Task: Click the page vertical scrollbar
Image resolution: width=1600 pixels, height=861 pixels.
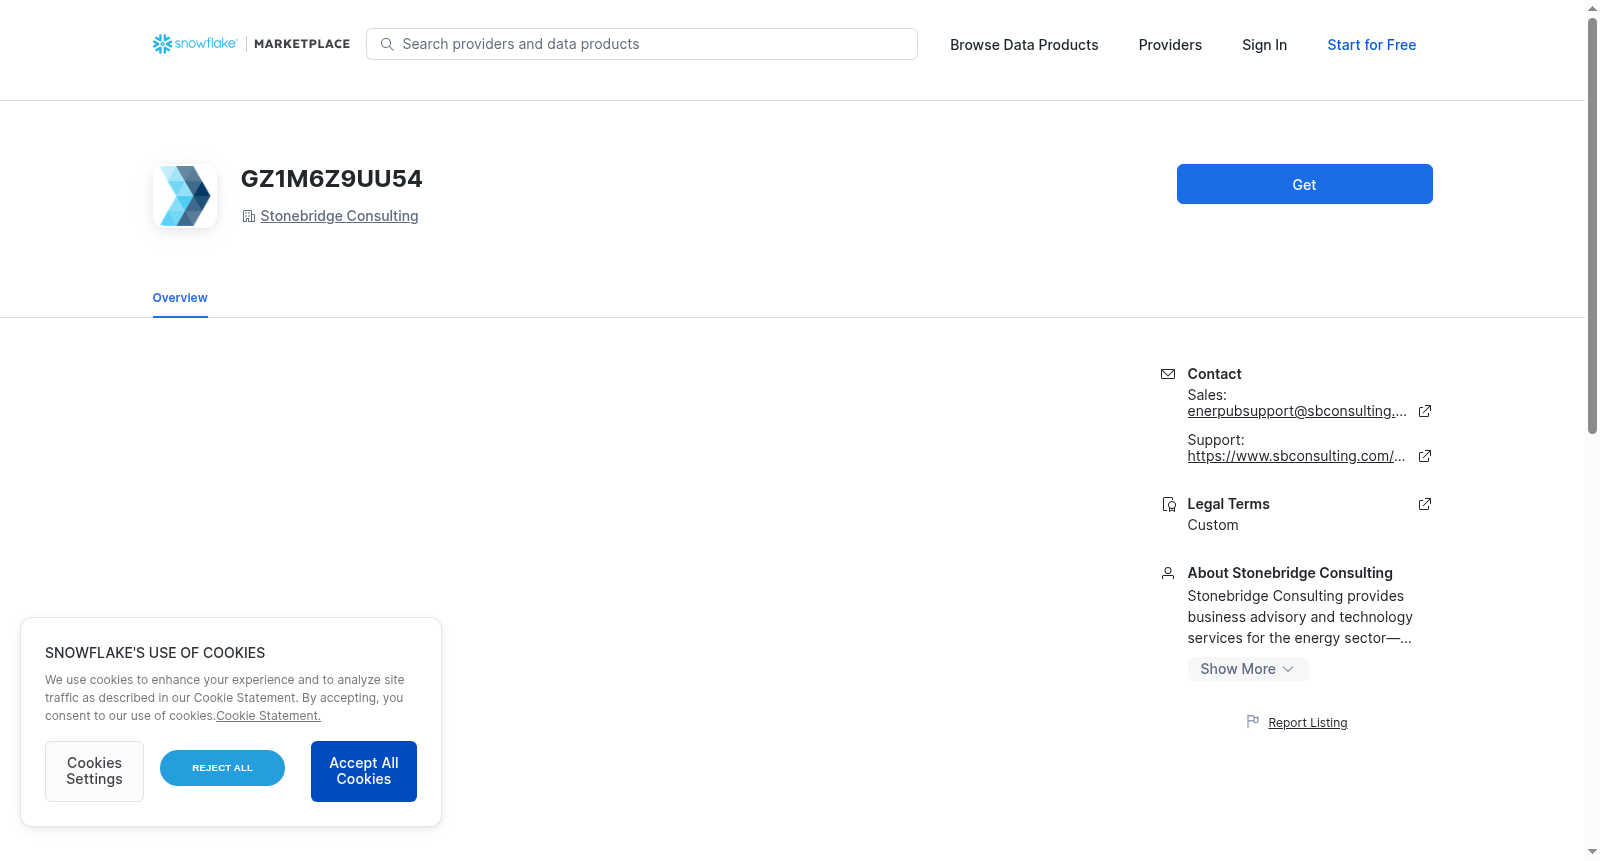Action: (1592, 225)
